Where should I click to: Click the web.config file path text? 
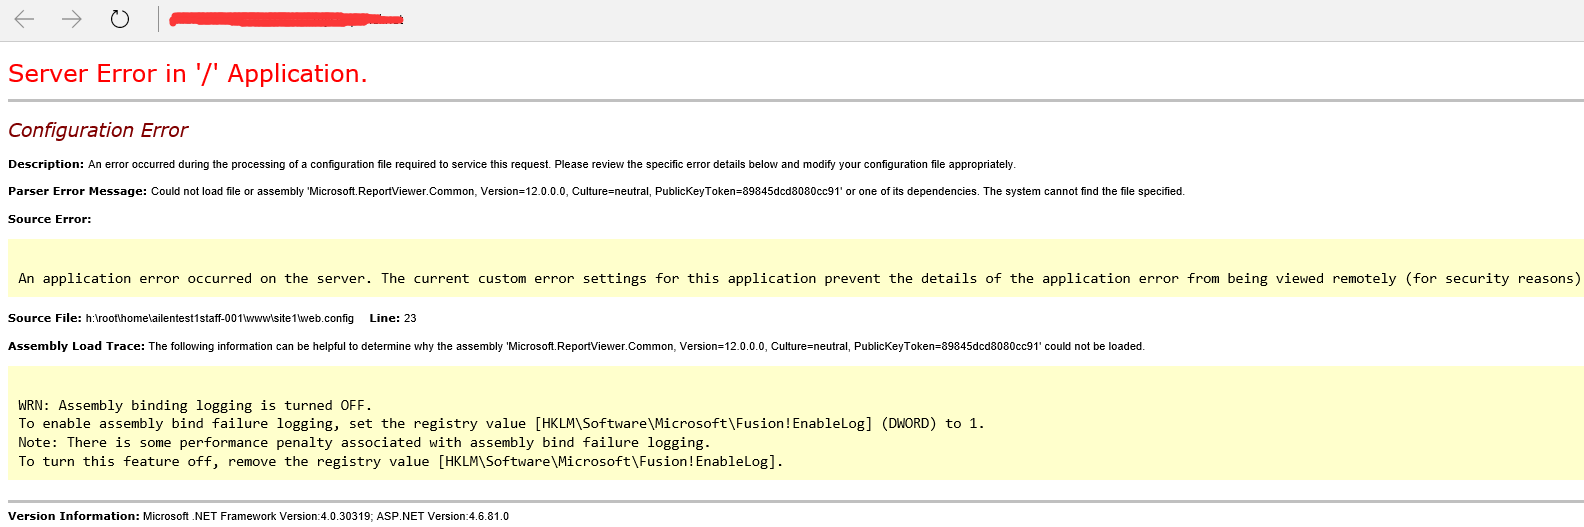click(x=220, y=318)
